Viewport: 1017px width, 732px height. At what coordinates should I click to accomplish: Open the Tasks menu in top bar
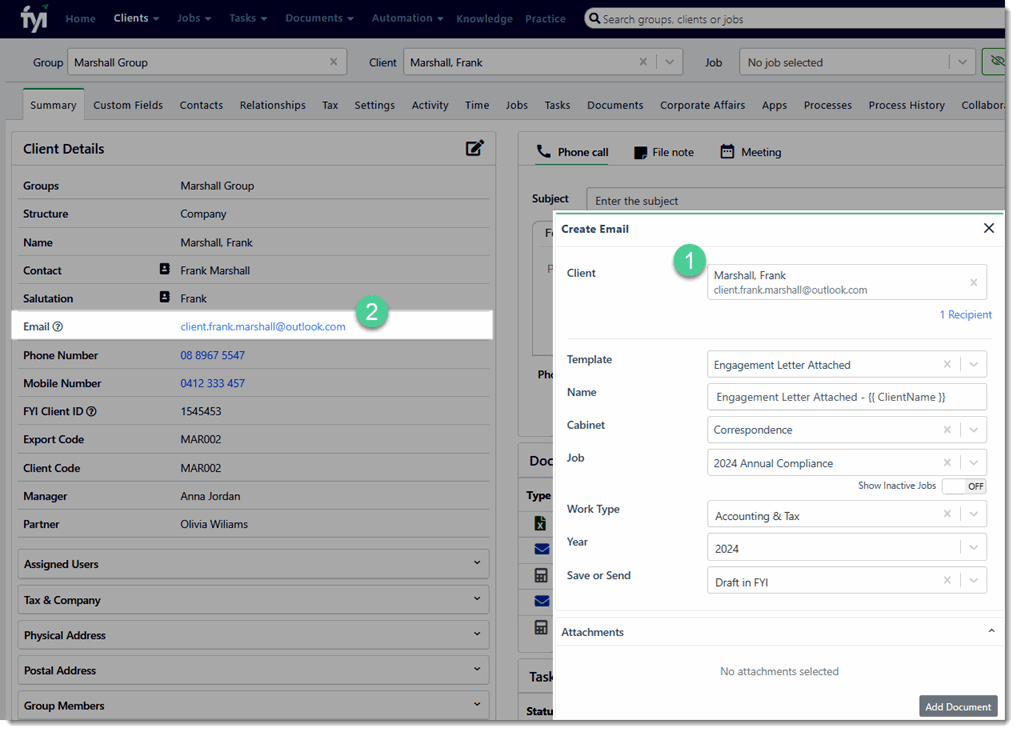point(248,18)
